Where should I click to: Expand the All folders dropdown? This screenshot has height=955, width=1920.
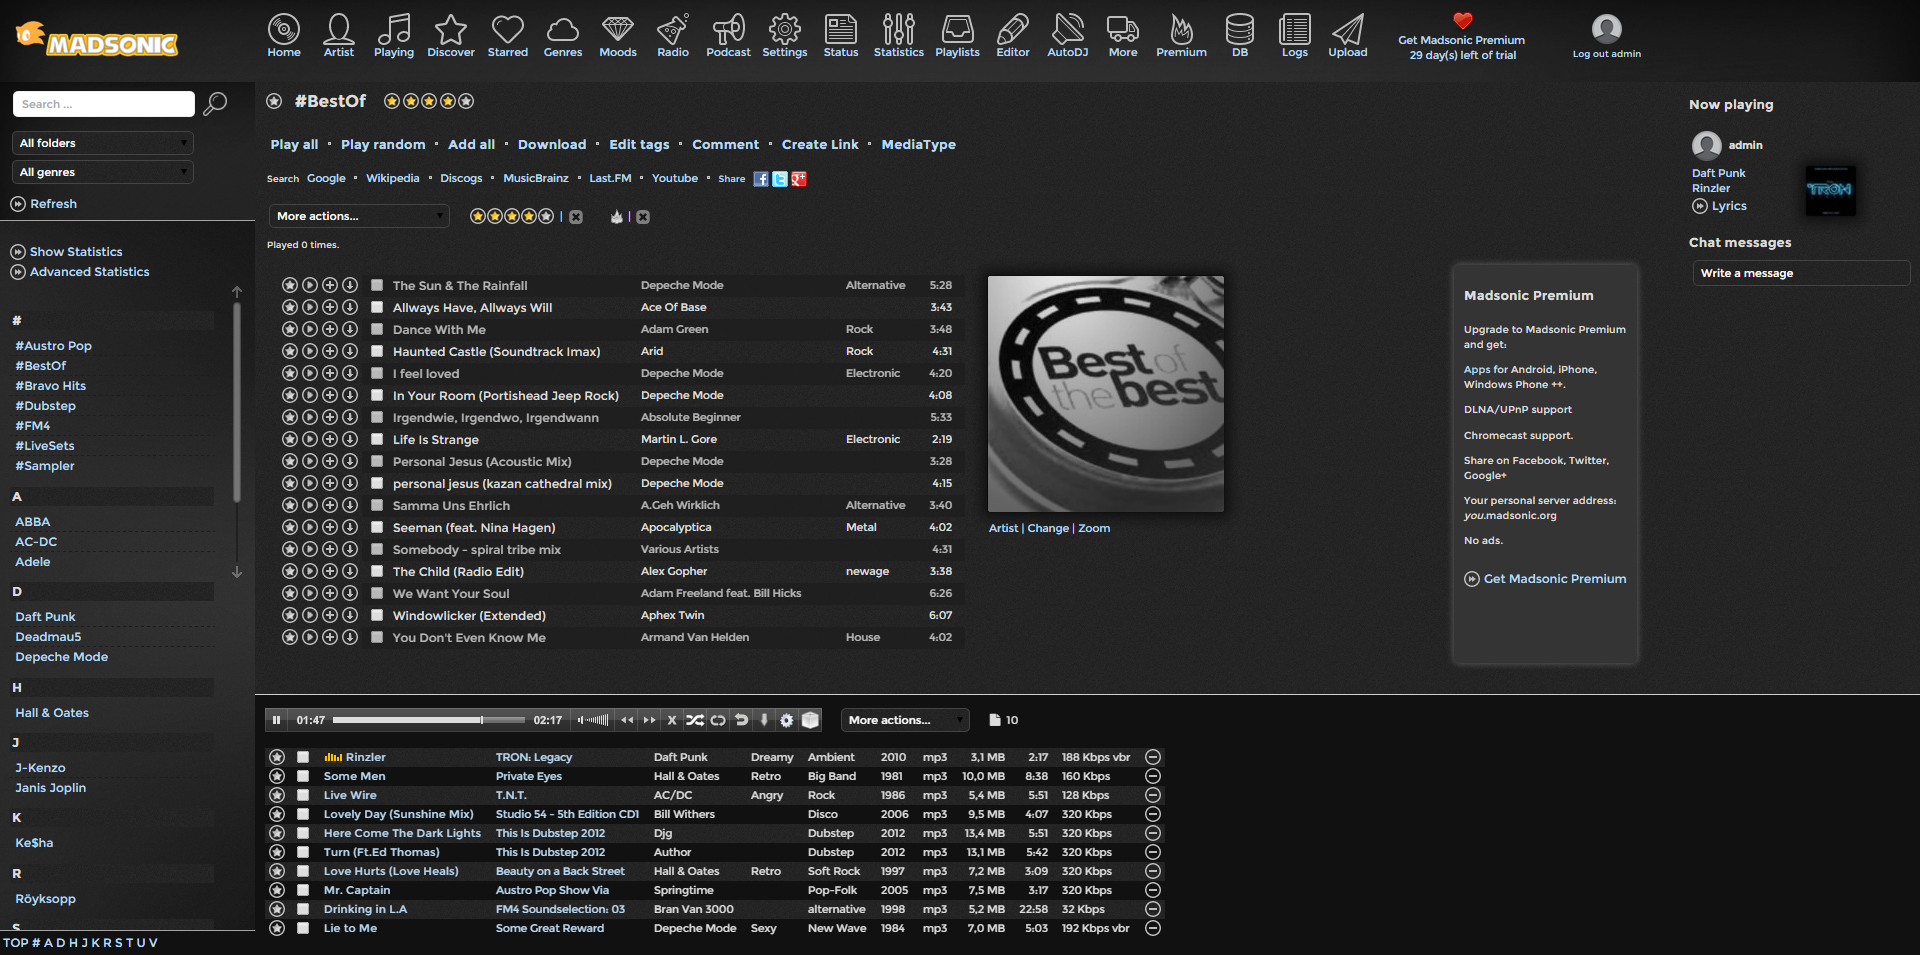(103, 143)
